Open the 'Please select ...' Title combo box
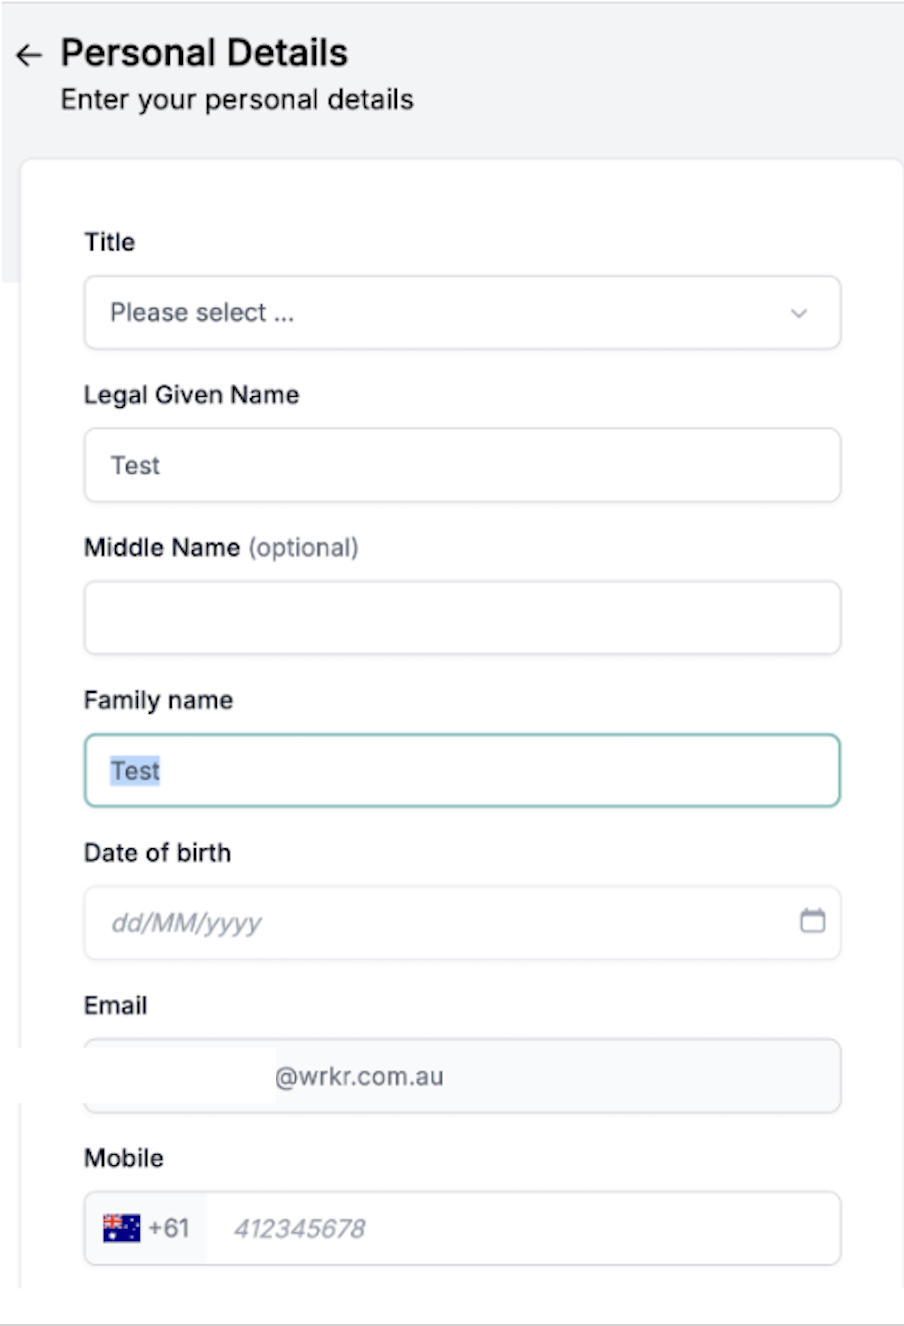 462,313
